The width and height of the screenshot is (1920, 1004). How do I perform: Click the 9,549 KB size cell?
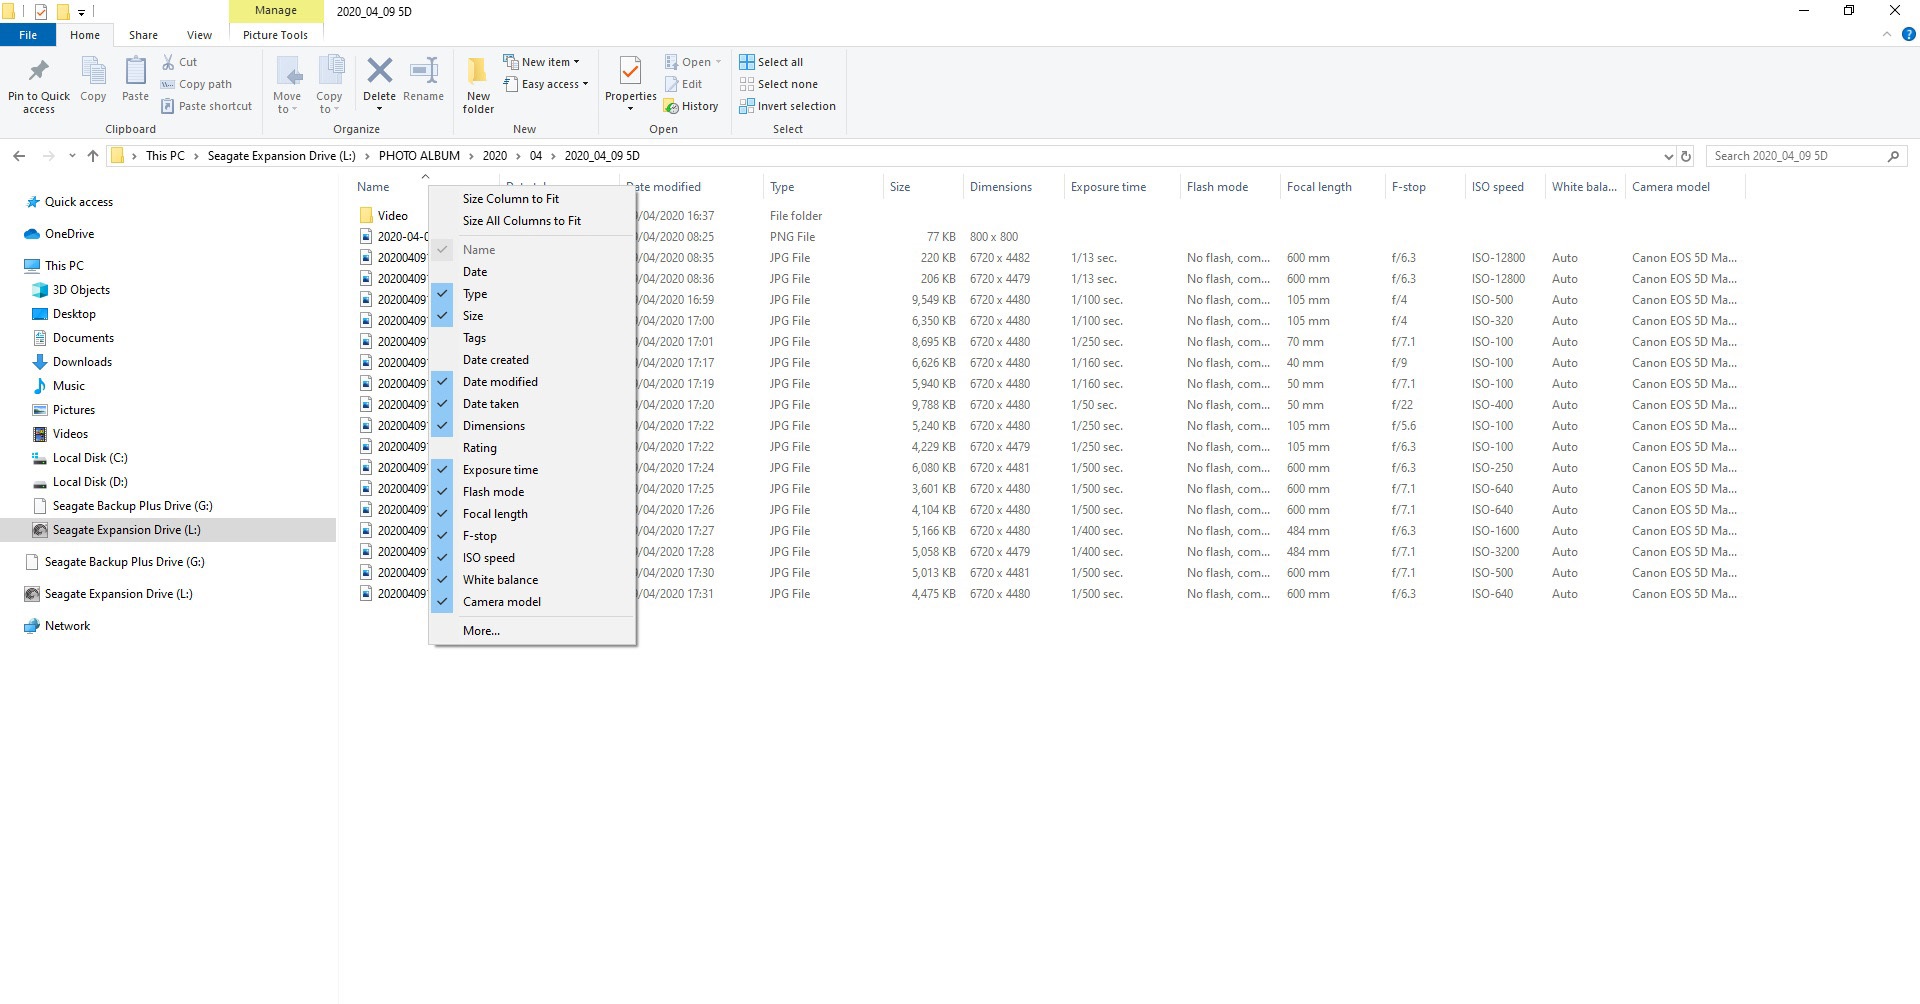[933, 300]
